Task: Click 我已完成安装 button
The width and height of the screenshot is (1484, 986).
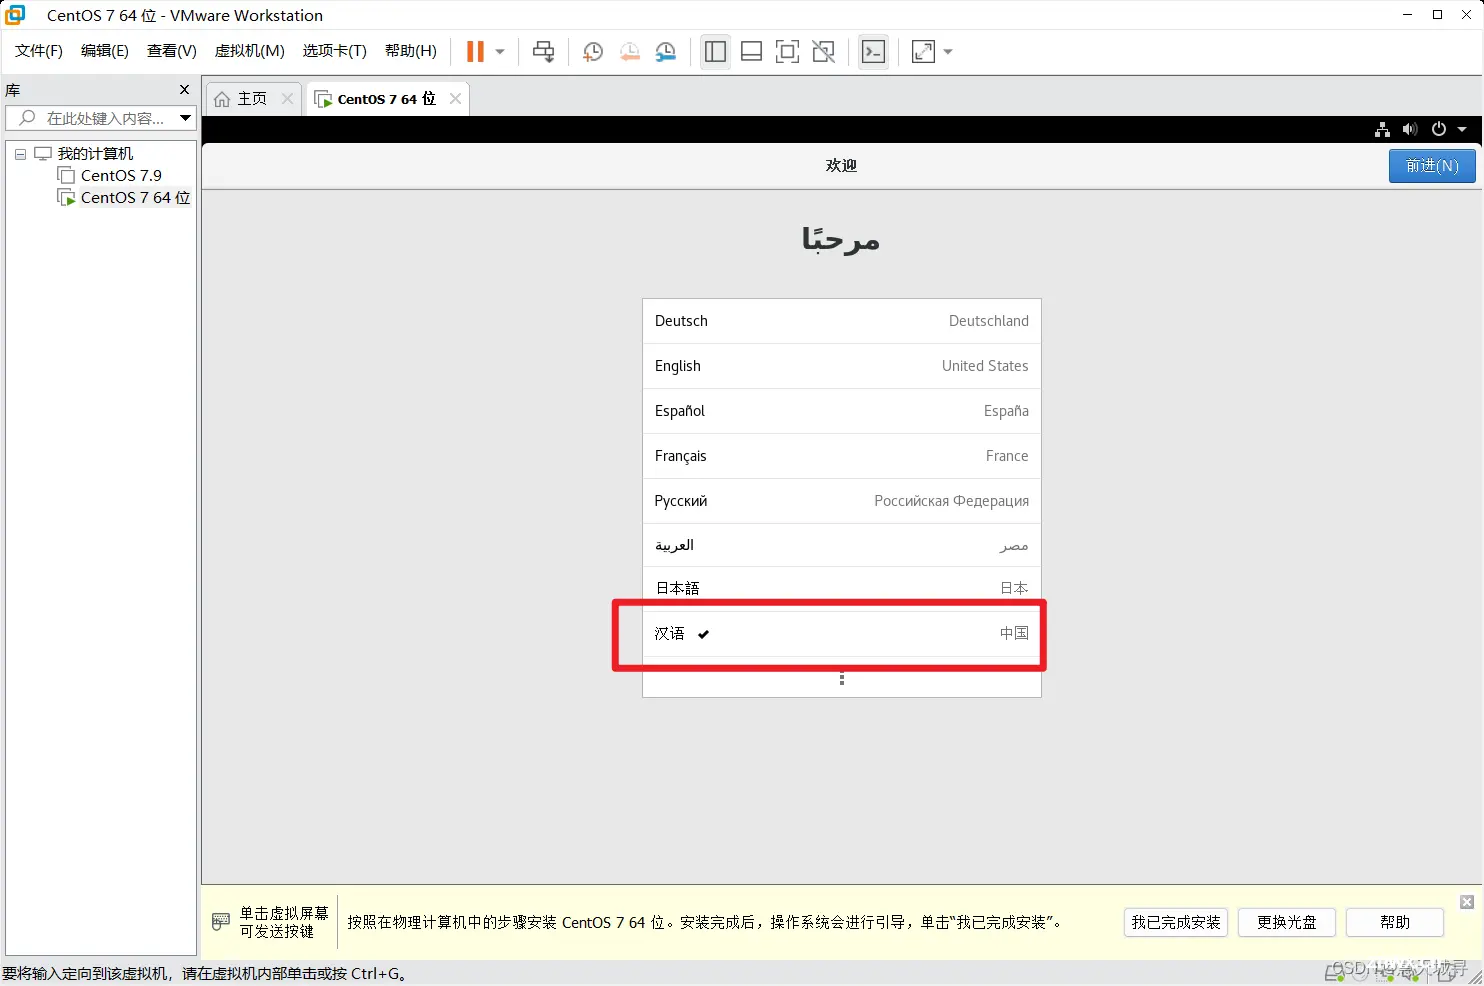Action: point(1176,922)
